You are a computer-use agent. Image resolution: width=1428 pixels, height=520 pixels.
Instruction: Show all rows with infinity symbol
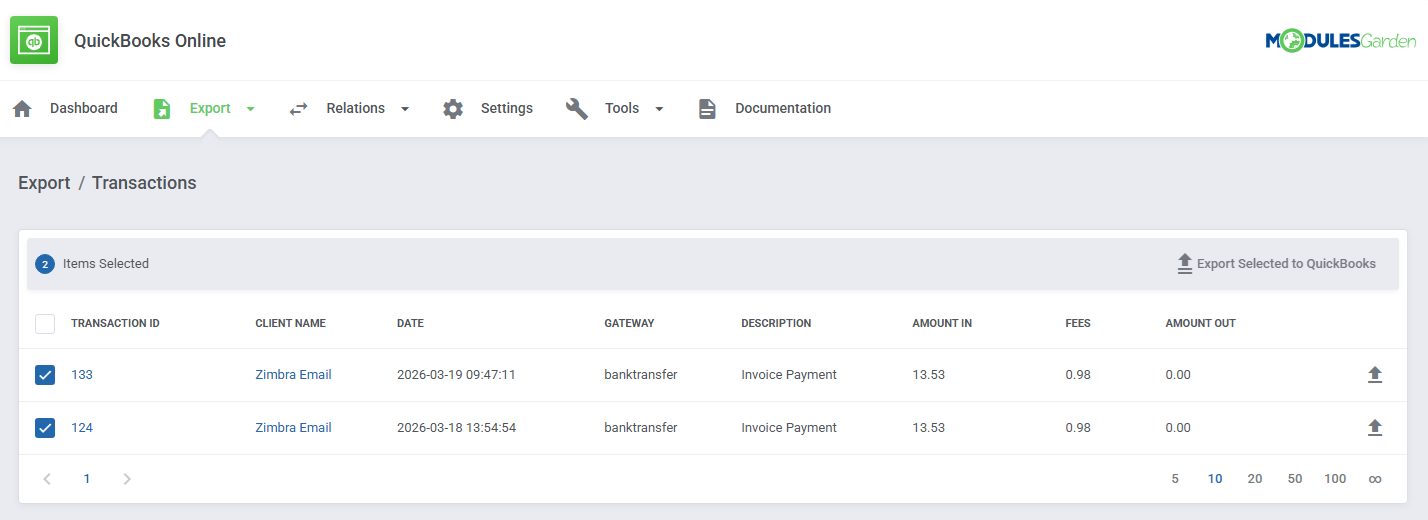(x=1375, y=479)
